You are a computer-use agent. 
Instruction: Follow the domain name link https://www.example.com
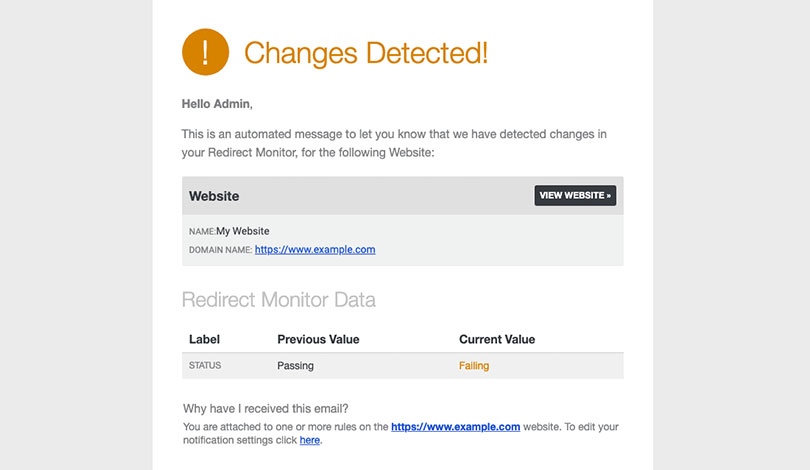pos(315,249)
